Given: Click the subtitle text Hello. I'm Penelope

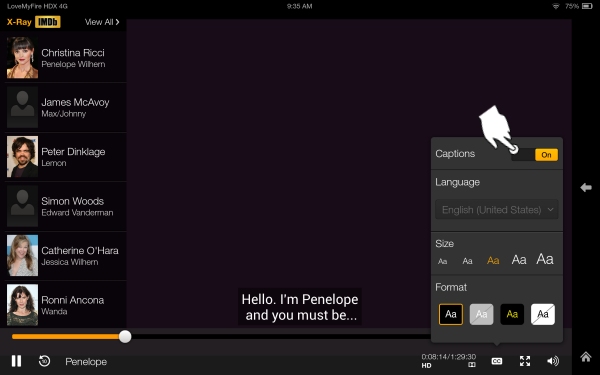Looking at the screenshot, I should coord(300,299).
